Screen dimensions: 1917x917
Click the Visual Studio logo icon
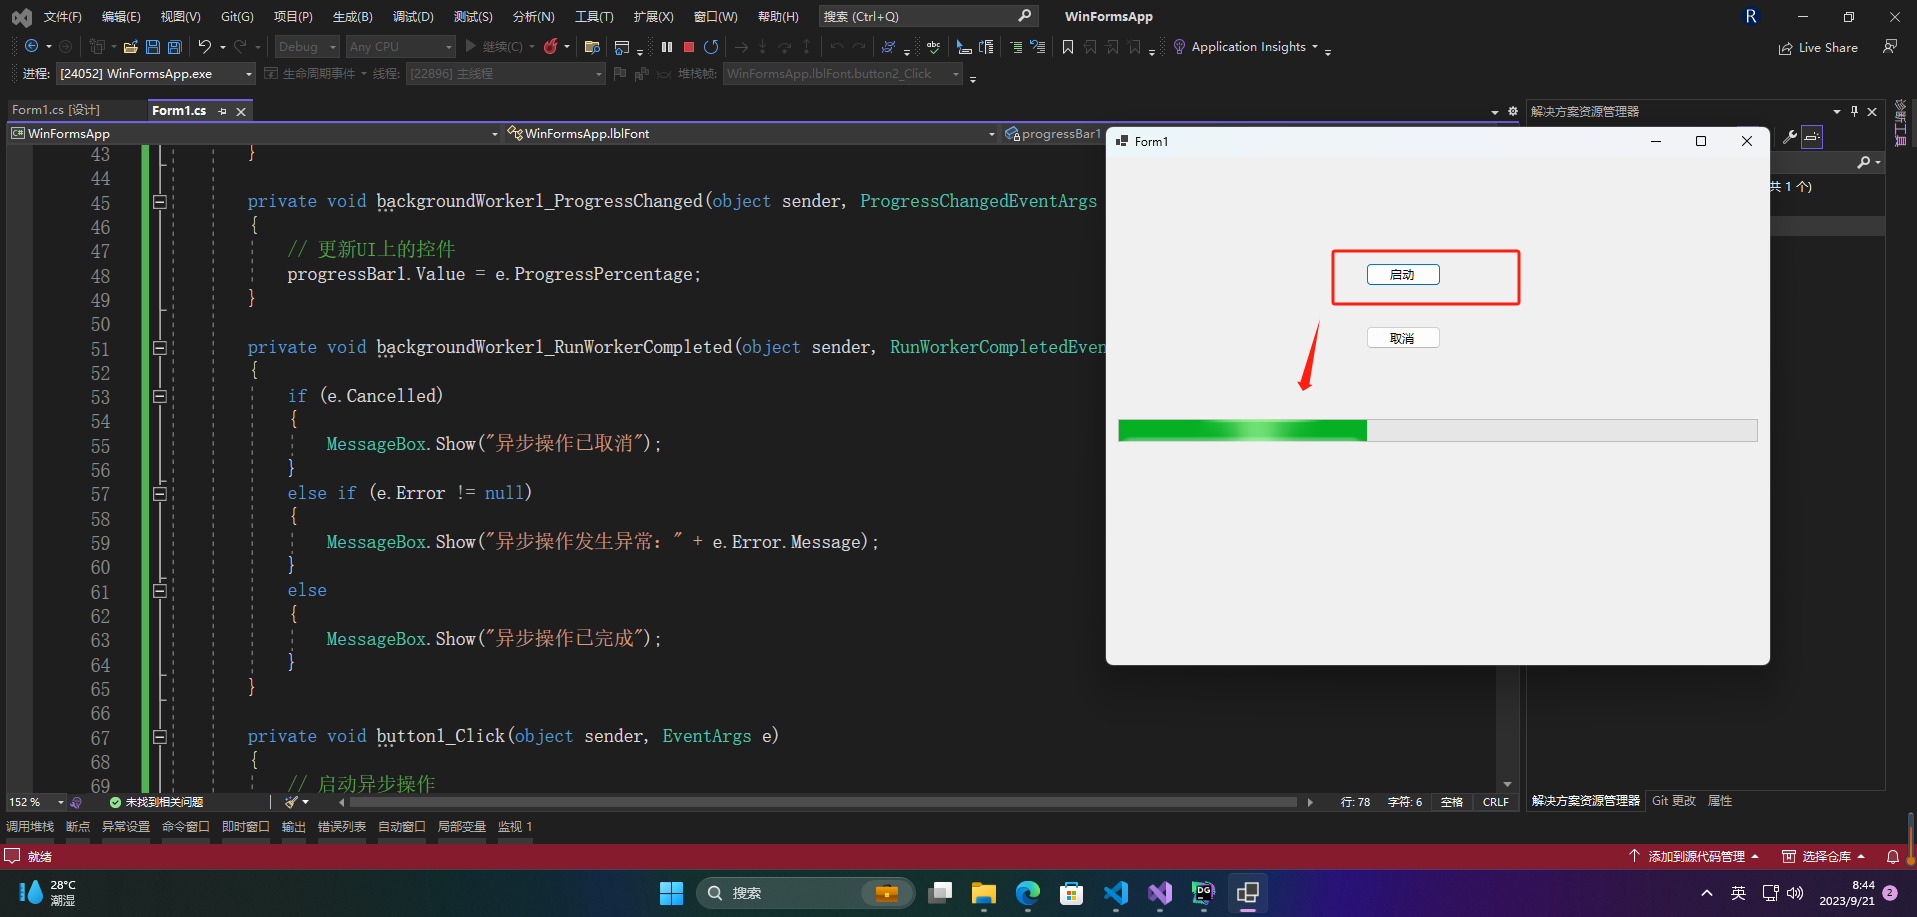pos(21,17)
